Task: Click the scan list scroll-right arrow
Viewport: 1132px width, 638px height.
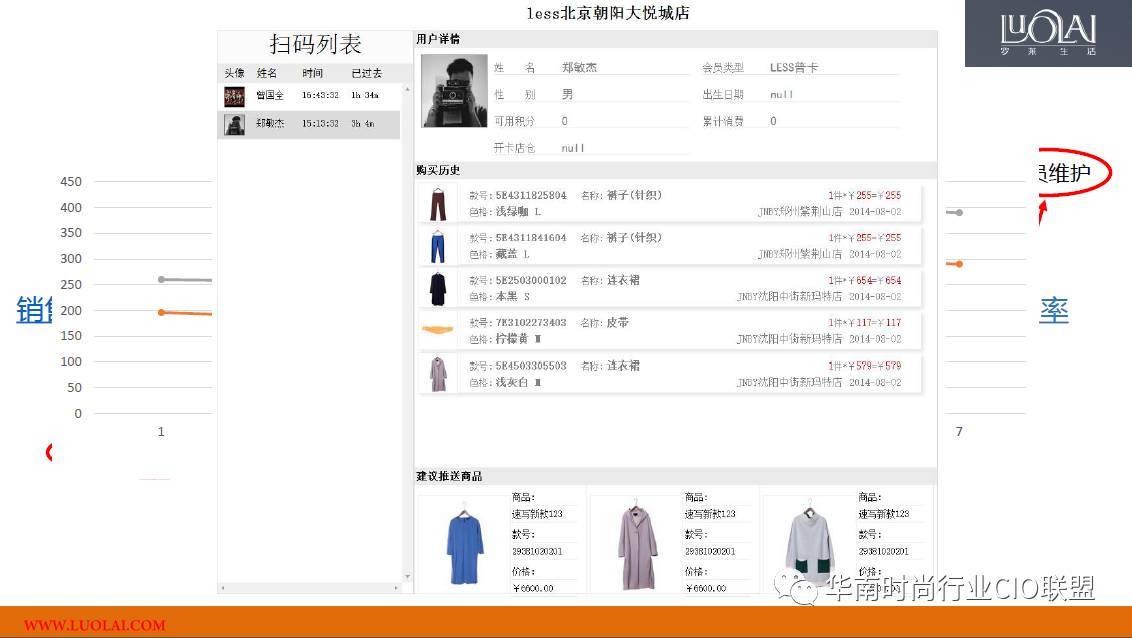Action: (396, 588)
